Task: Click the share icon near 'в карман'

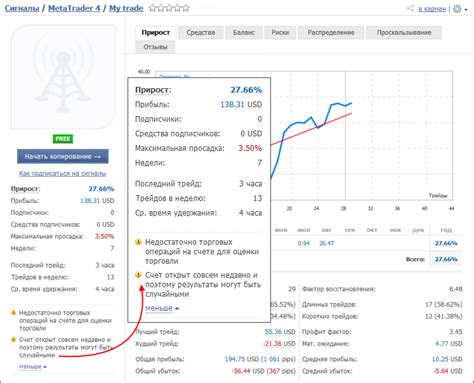Action: point(410,9)
